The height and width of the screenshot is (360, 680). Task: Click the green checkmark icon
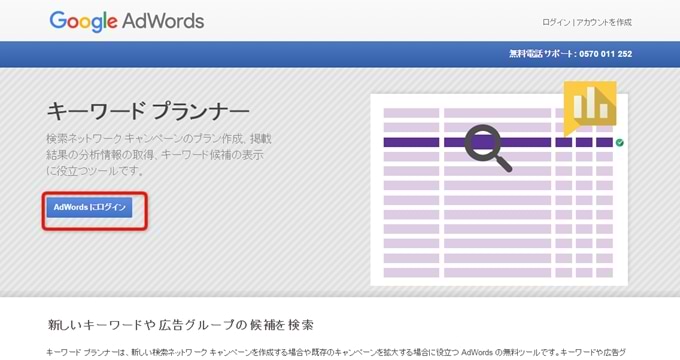(620, 142)
